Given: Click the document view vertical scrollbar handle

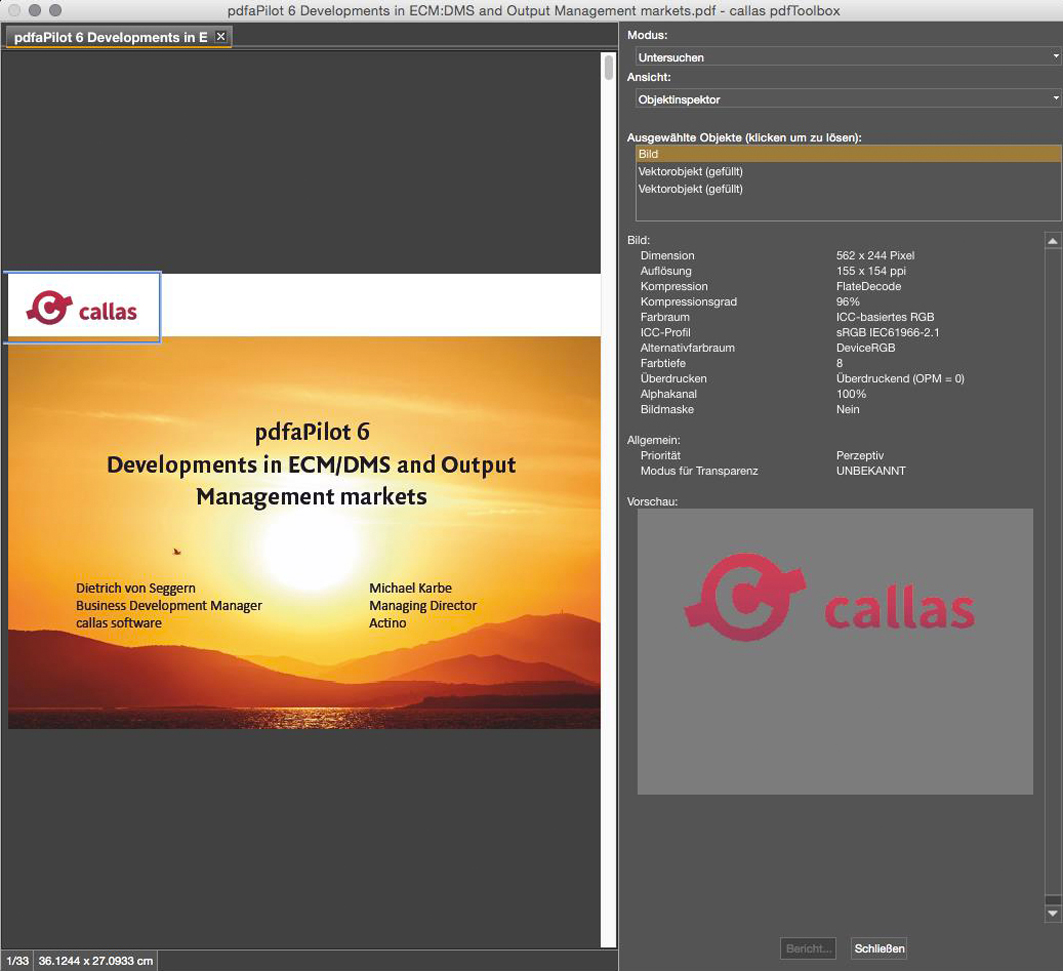Looking at the screenshot, I should (x=609, y=67).
